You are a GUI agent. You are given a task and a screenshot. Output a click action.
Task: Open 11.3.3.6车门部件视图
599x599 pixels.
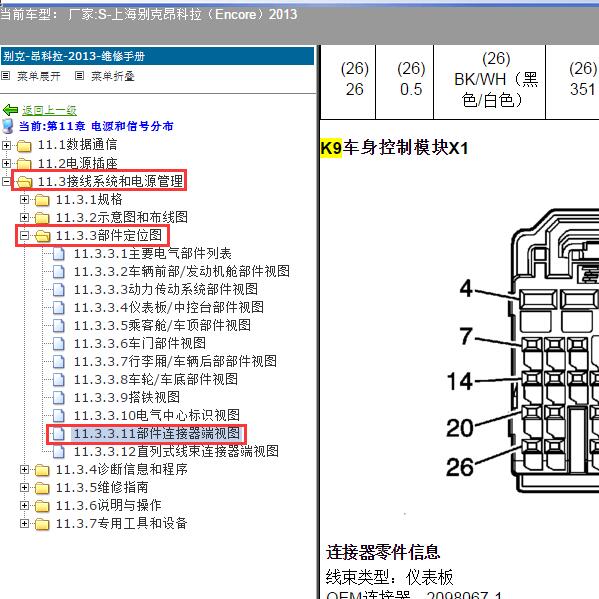click(139, 343)
